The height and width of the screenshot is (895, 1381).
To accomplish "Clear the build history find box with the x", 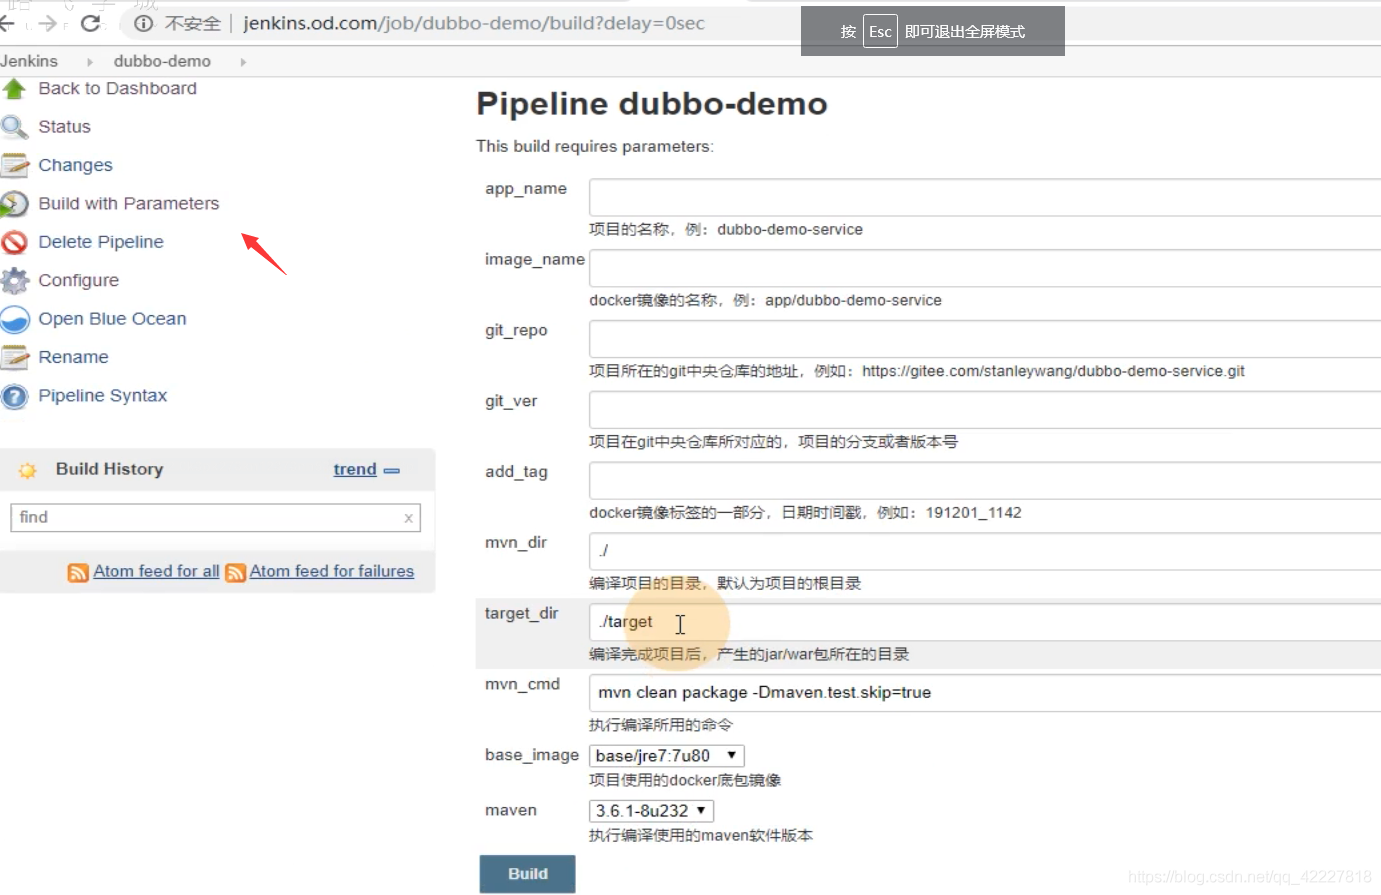I will 408,518.
